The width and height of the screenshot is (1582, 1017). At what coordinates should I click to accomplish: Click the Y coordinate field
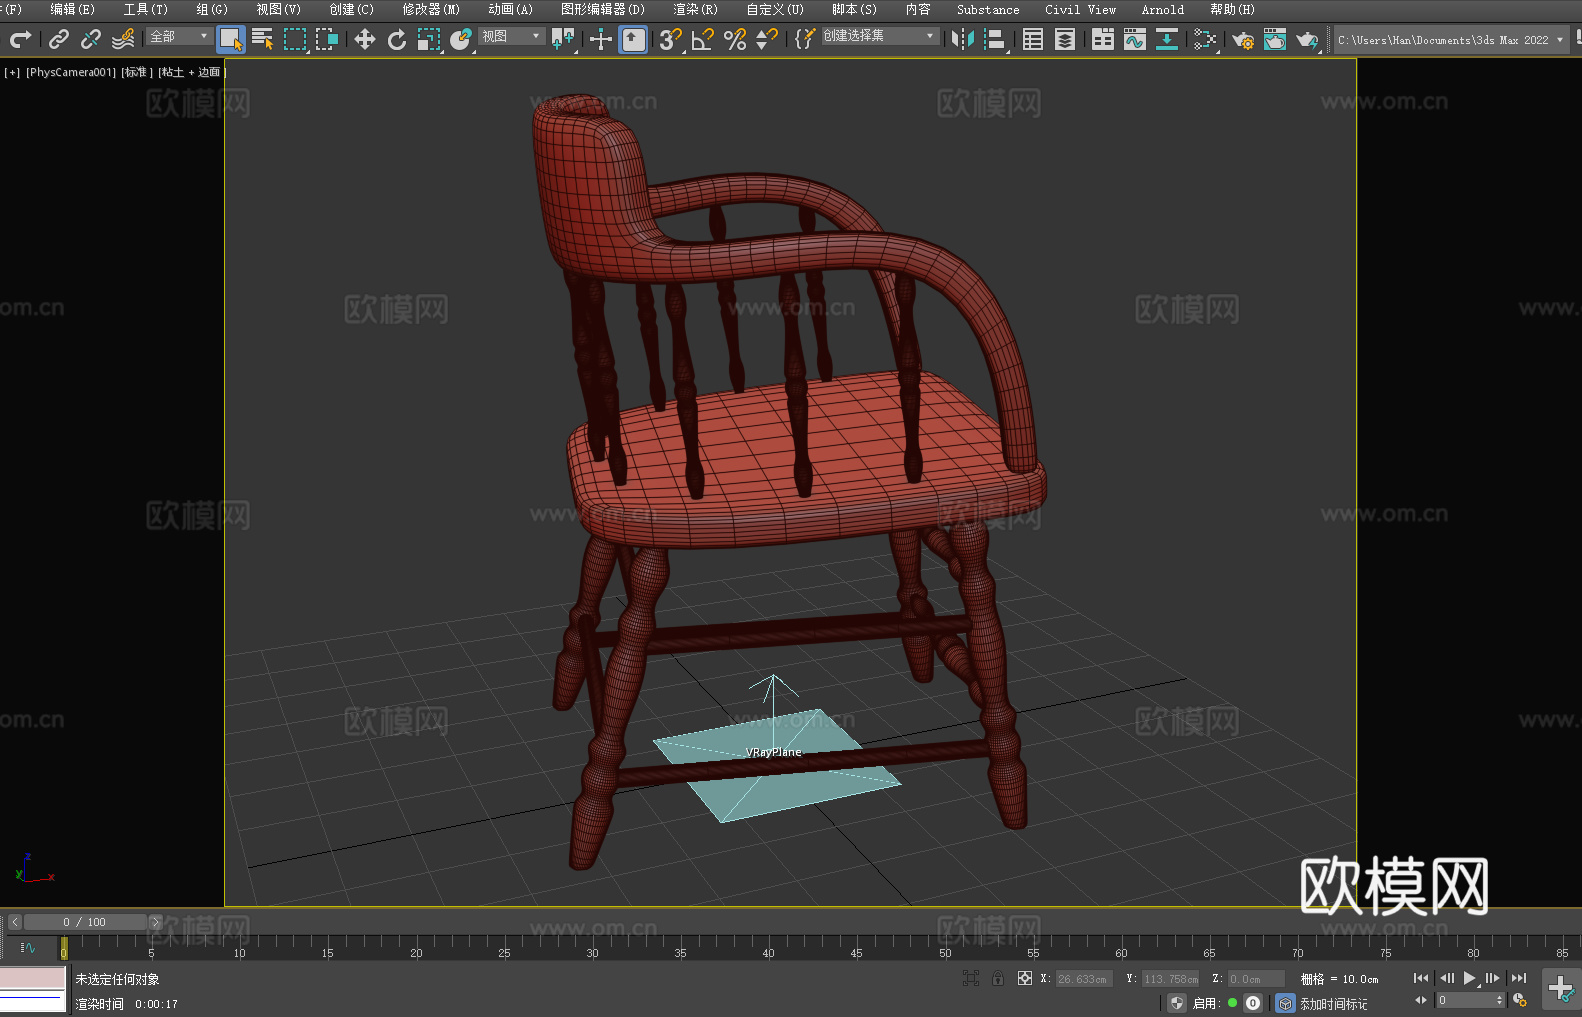tap(1171, 979)
